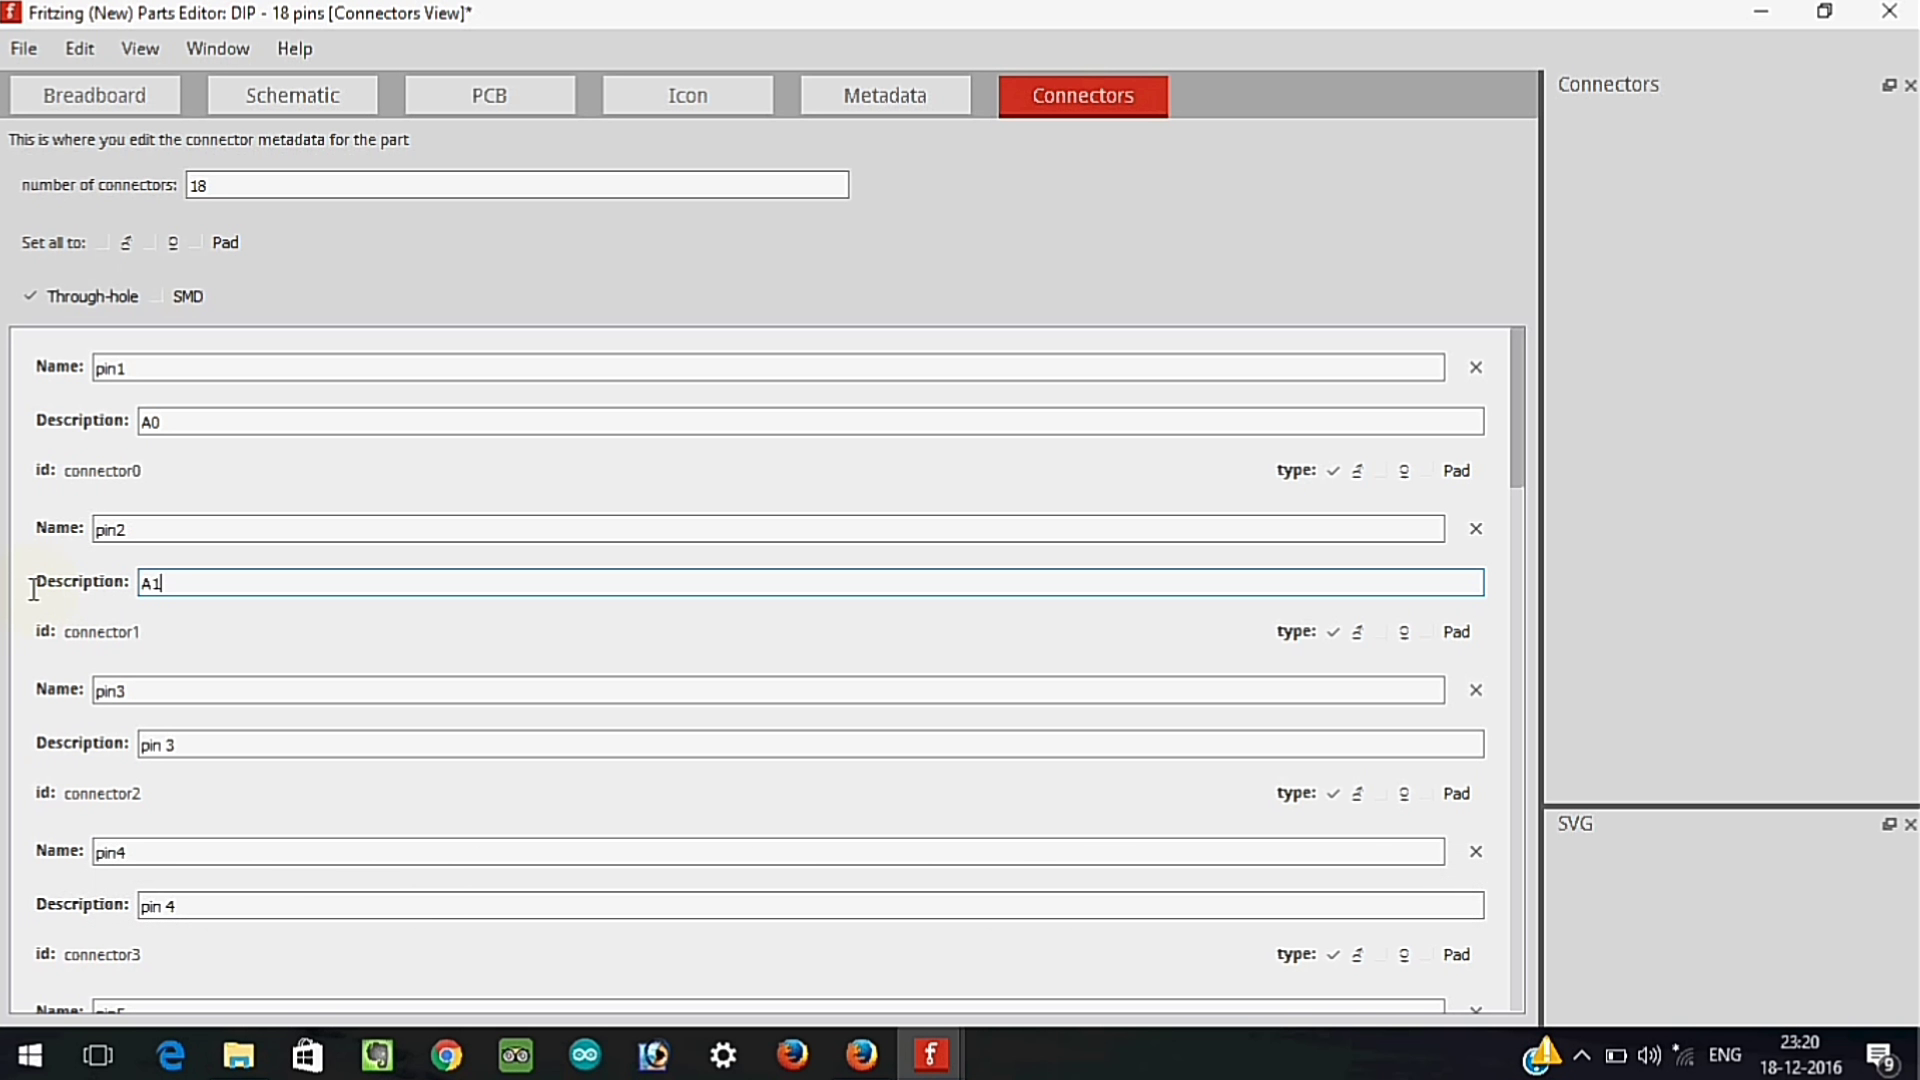Viewport: 1920px width, 1080px height.
Task: Set connector2 type to female
Action: (1394, 794)
